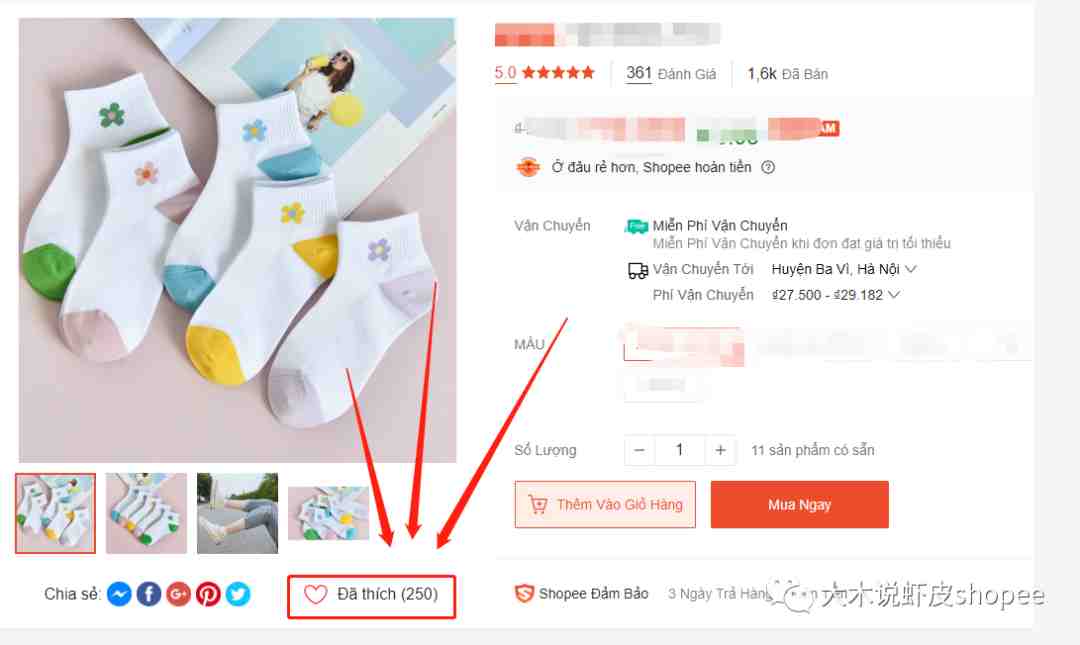Share product on Twitter
Image resolution: width=1080 pixels, height=645 pixels.
(238, 594)
